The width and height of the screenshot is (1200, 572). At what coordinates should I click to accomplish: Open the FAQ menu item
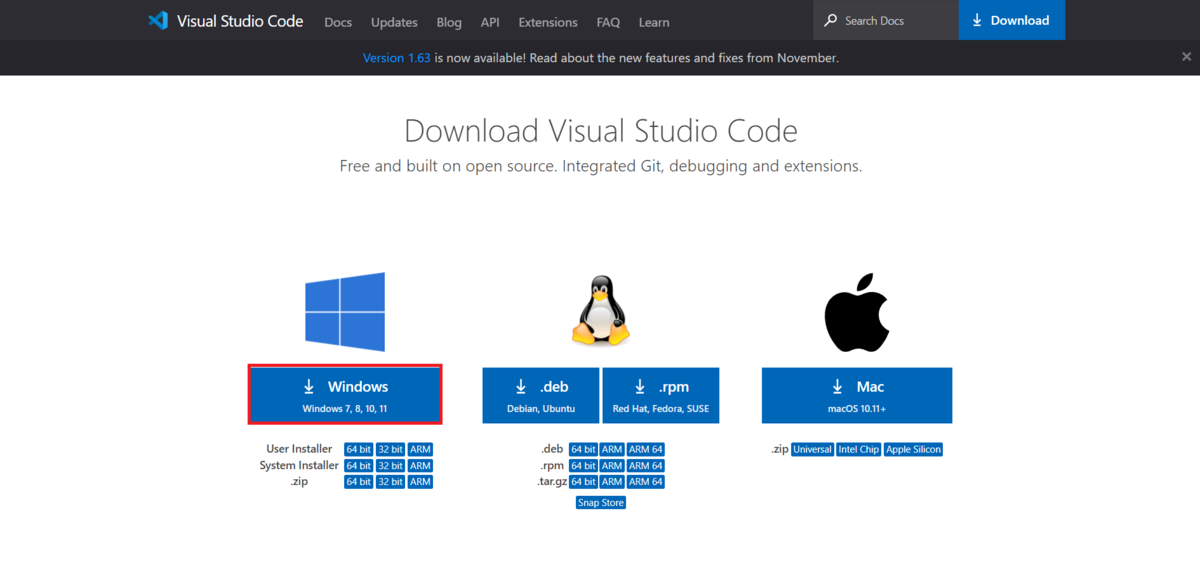click(x=608, y=22)
